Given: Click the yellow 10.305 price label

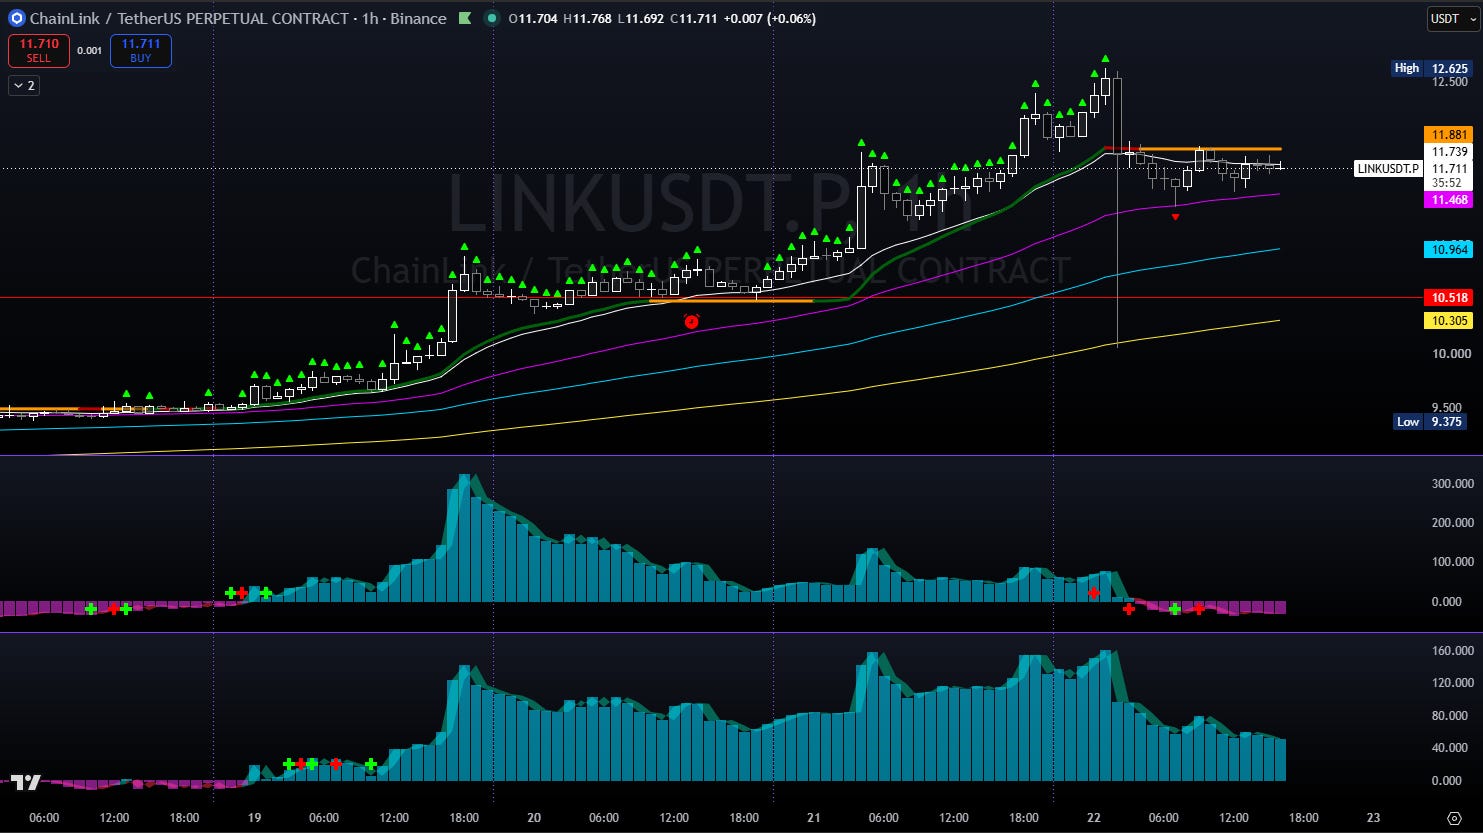Looking at the screenshot, I should tap(1449, 320).
